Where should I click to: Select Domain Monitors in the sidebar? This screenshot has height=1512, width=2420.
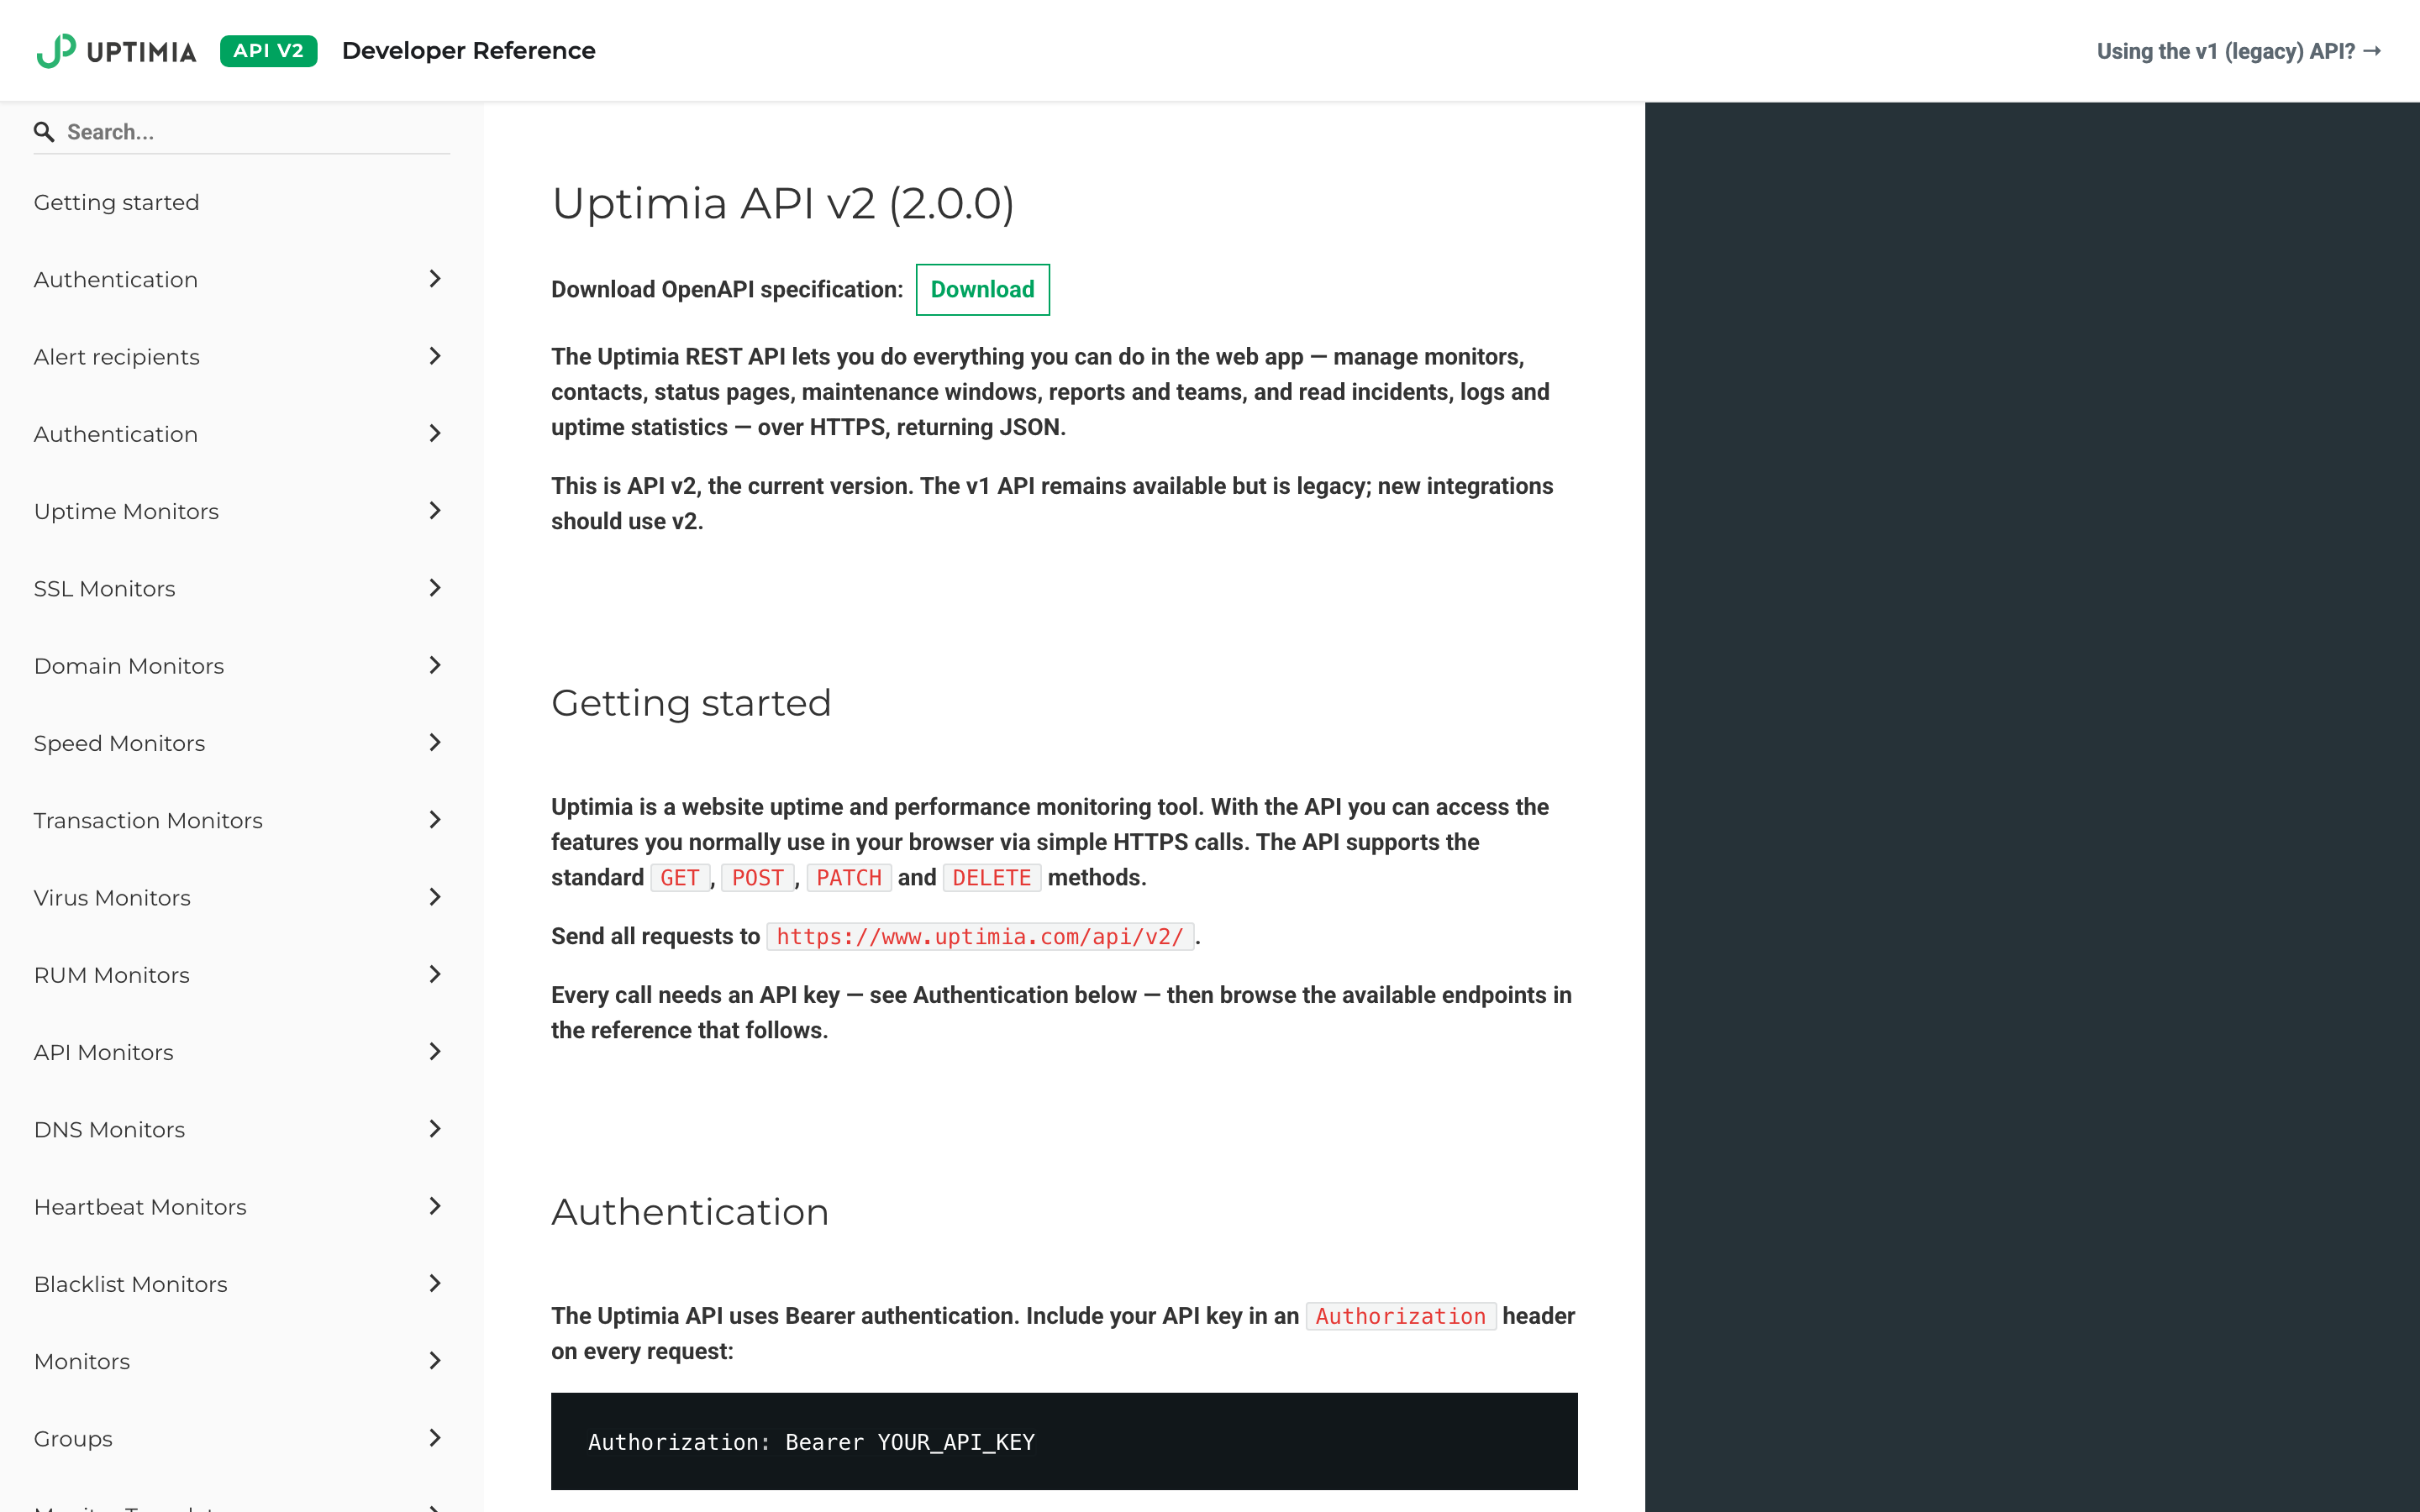[x=129, y=666]
